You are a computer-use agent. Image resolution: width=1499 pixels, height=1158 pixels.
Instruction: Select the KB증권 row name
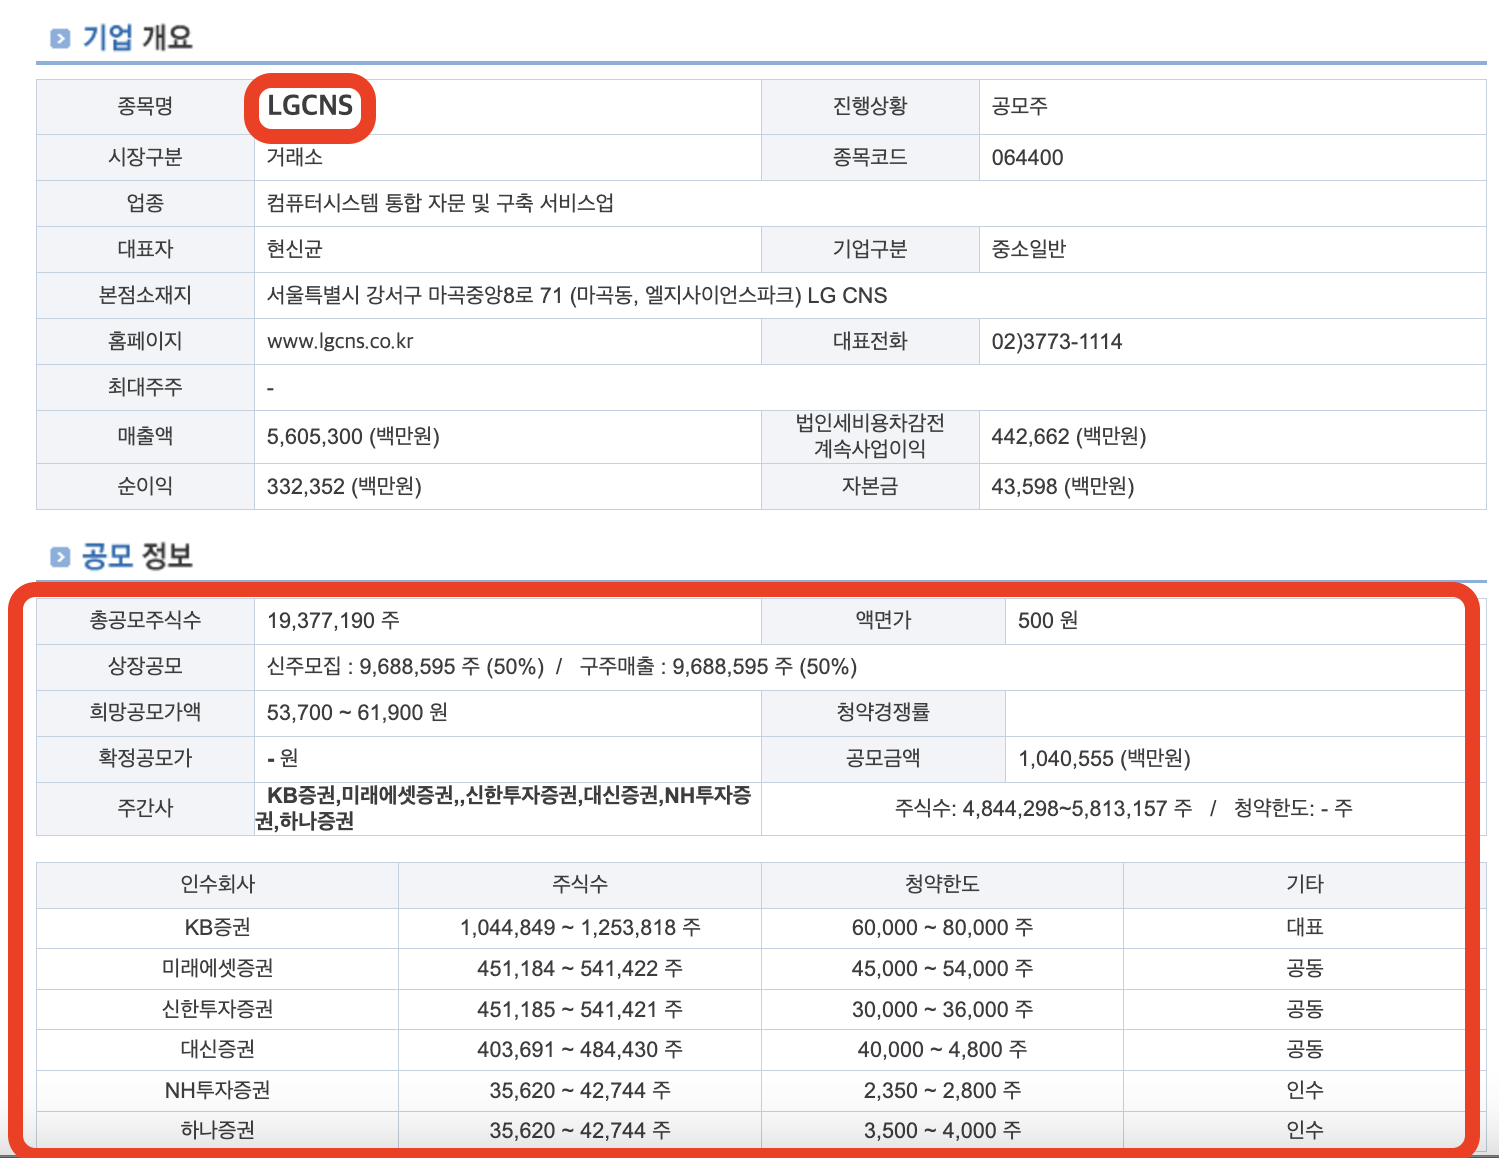point(217,927)
